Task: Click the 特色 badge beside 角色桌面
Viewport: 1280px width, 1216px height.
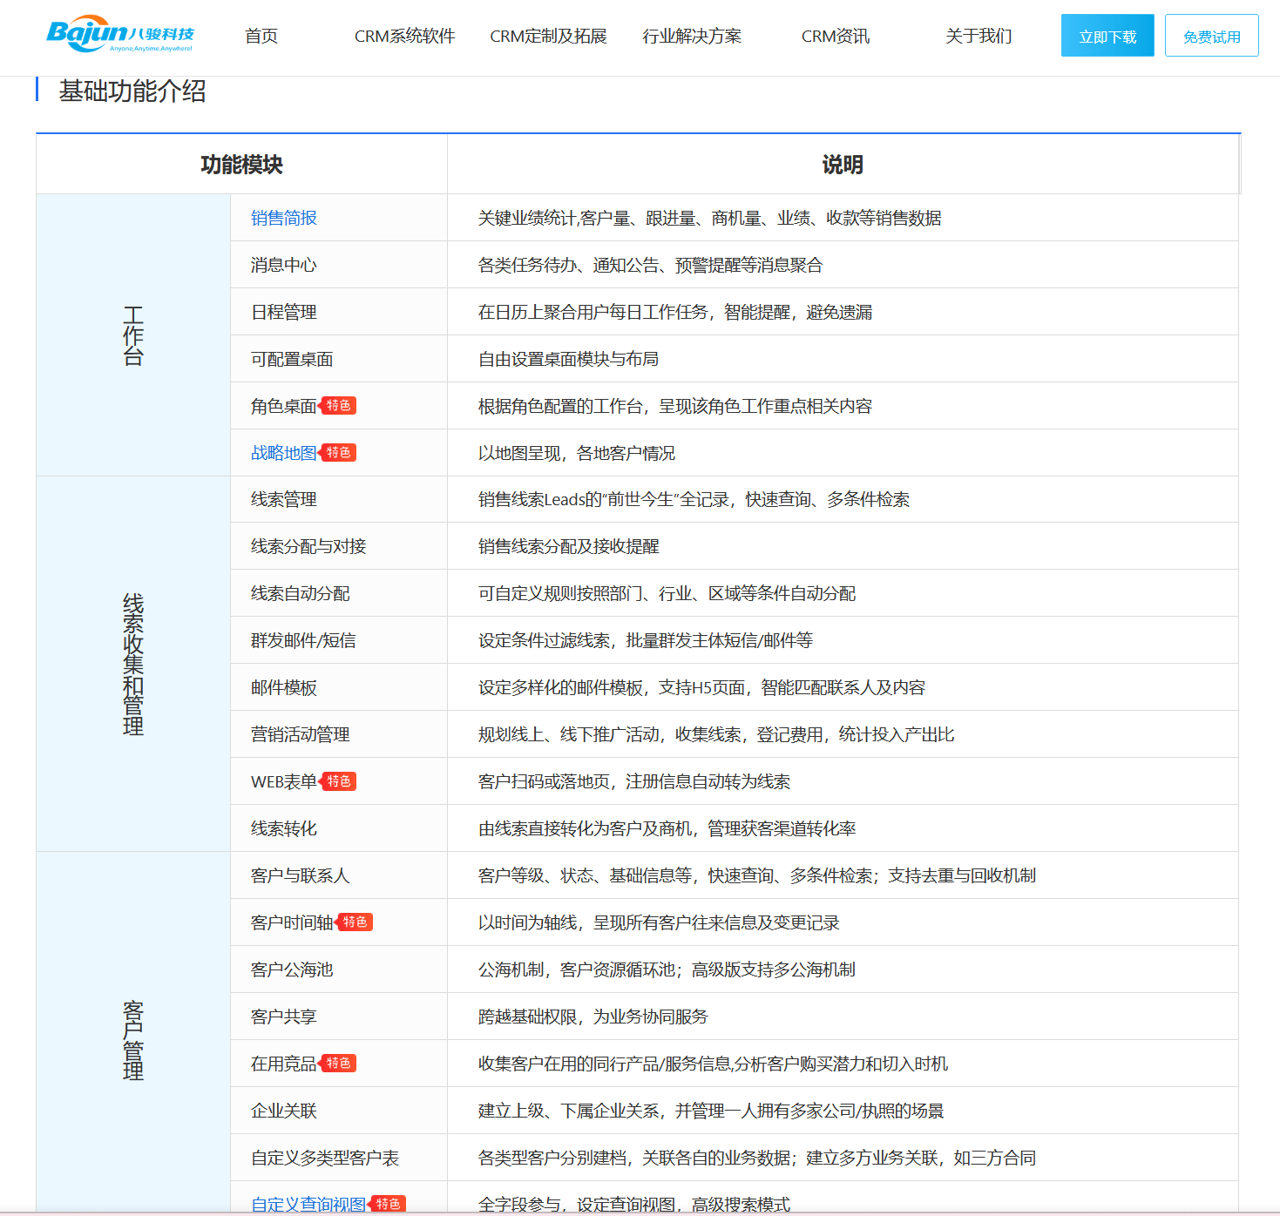Action: pyautogui.click(x=339, y=406)
